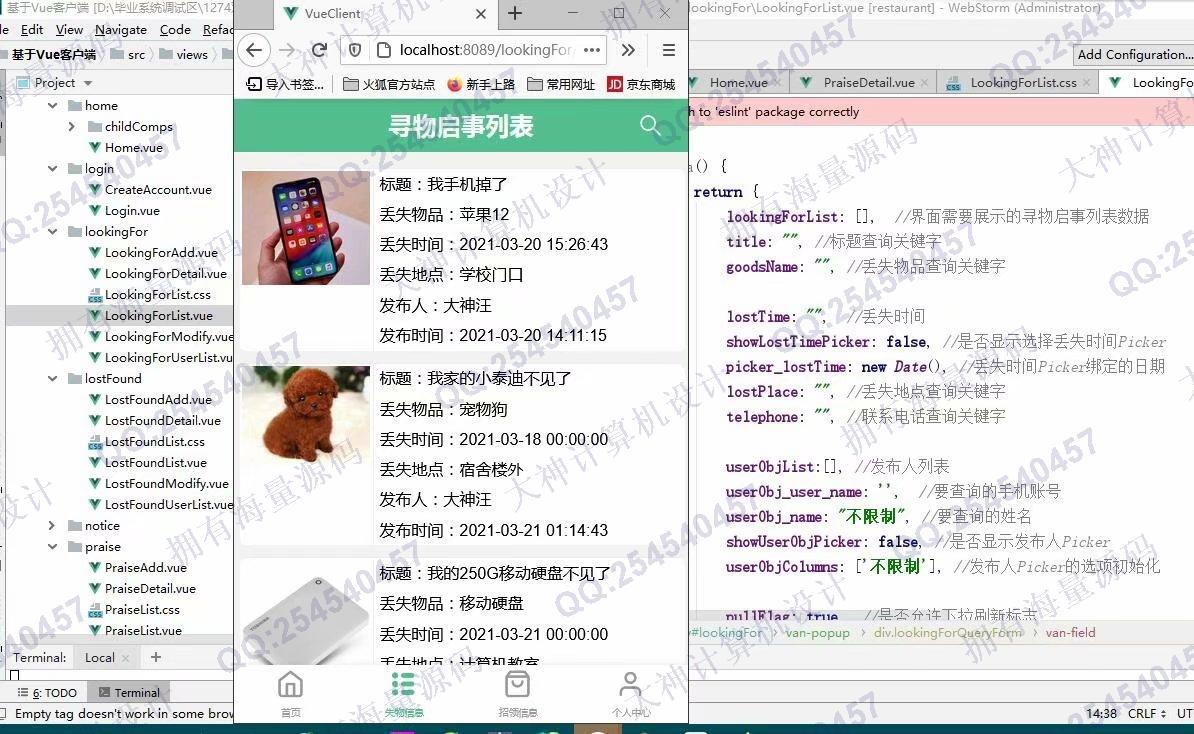
Task: Open the hard drive lost item thumbnail
Action: [306, 614]
